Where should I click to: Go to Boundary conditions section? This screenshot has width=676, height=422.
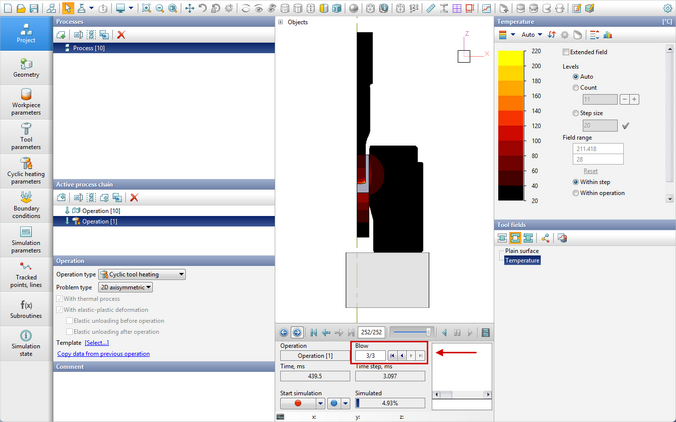point(26,204)
